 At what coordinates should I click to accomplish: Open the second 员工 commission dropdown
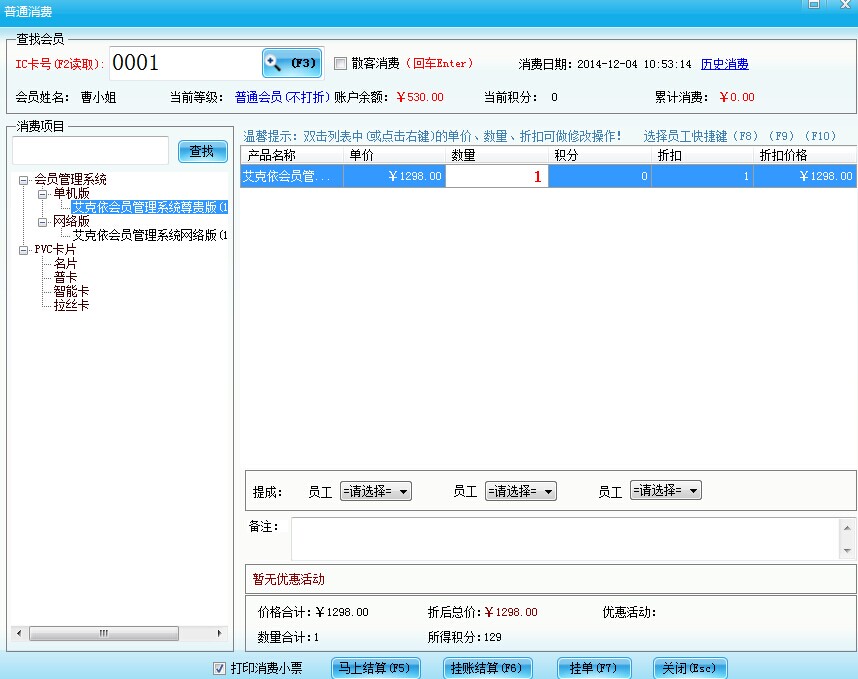[520, 491]
